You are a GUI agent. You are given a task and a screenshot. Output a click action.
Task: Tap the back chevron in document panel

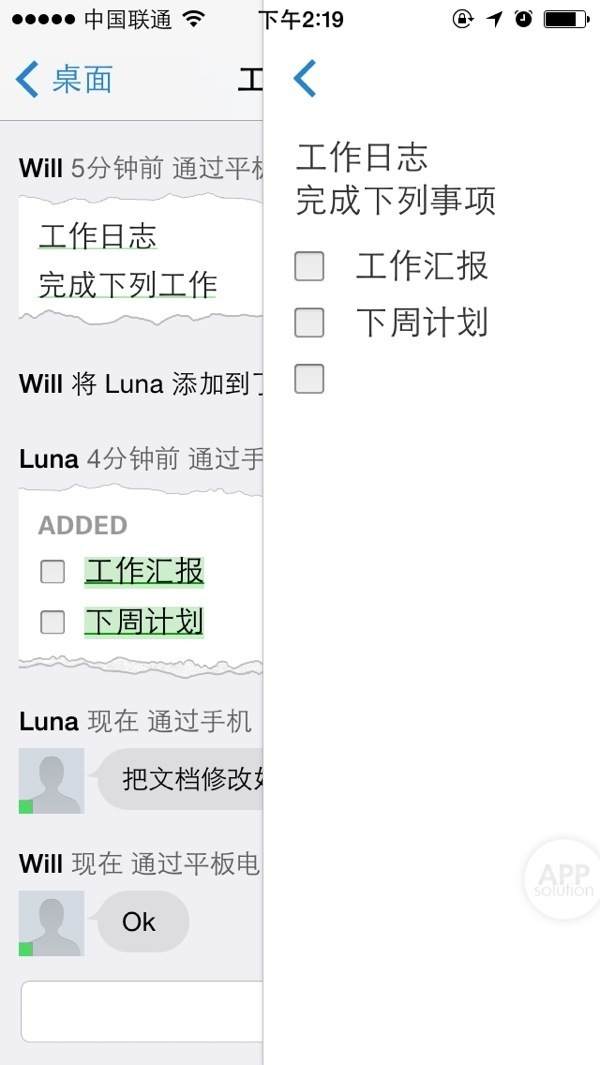point(305,78)
